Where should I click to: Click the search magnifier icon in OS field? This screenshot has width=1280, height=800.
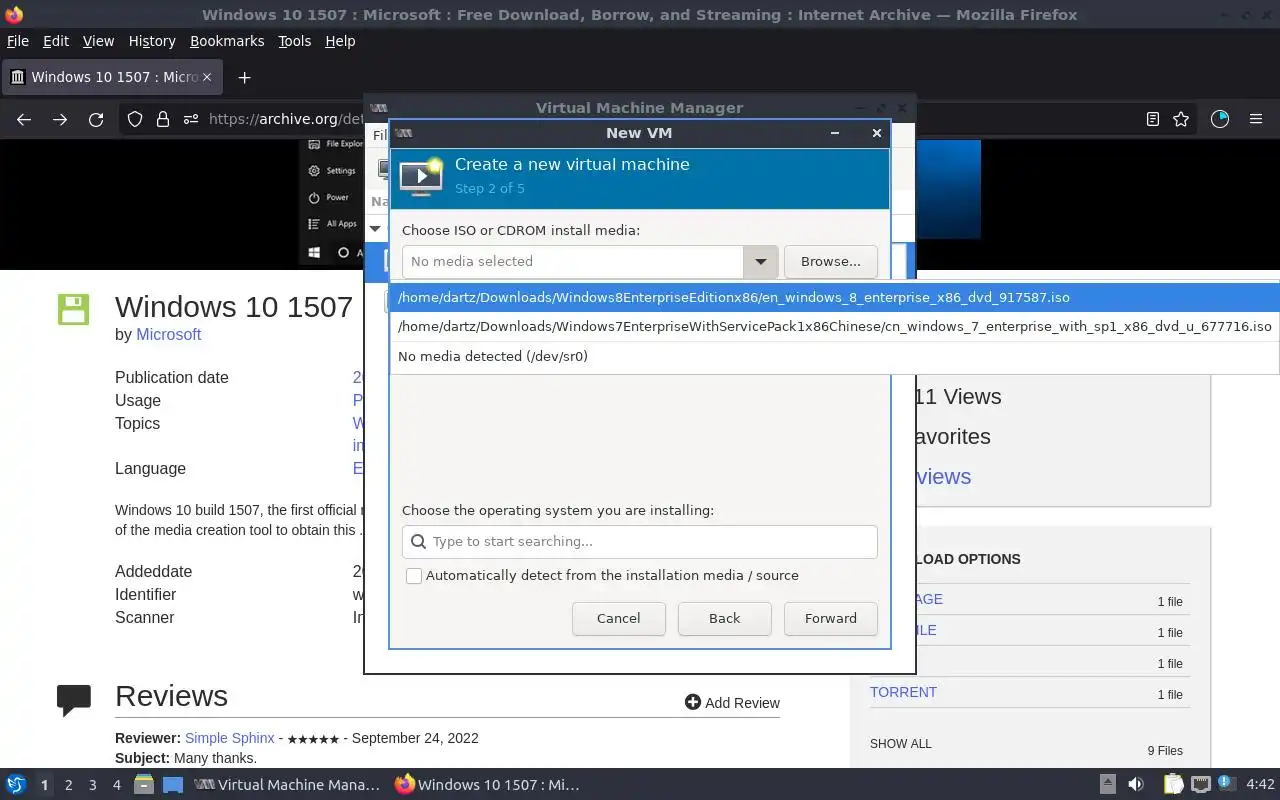click(419, 542)
